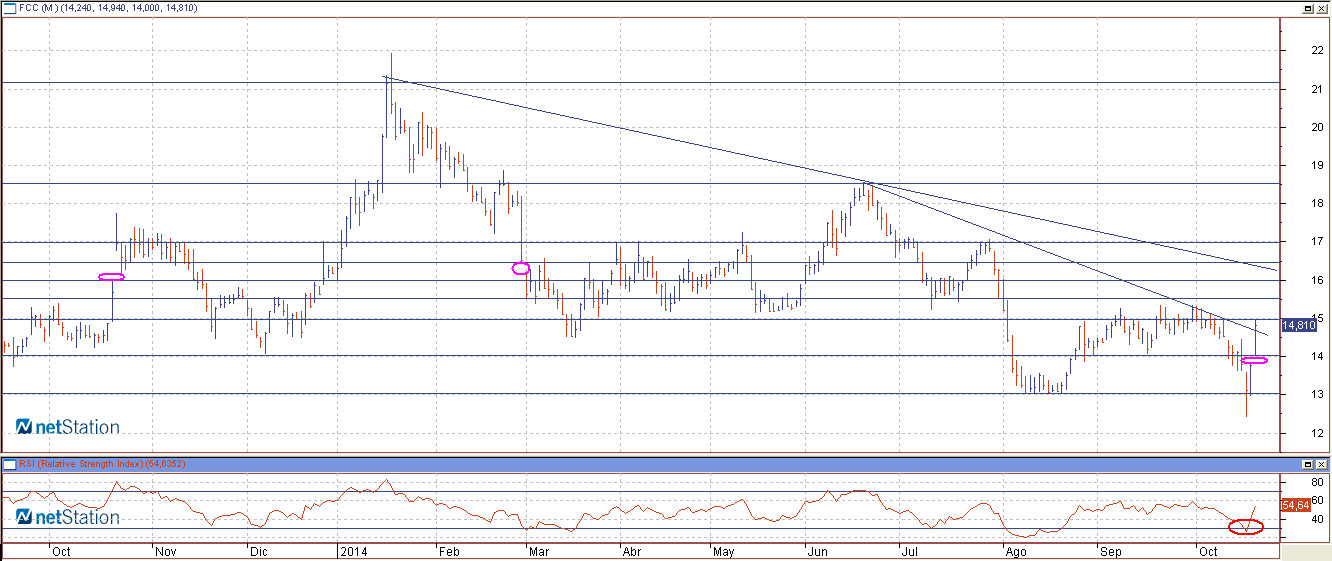Select the magenta ellipse near October price gap

click(x=1254, y=360)
